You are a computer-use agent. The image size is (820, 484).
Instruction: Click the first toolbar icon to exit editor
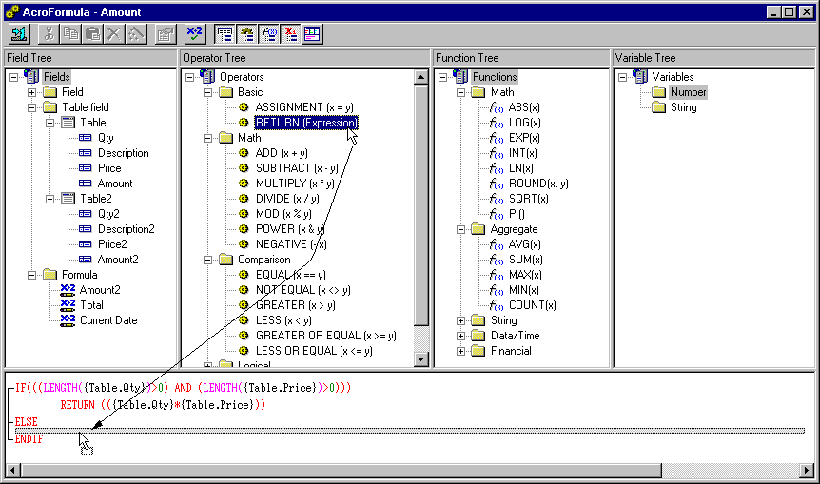point(19,34)
